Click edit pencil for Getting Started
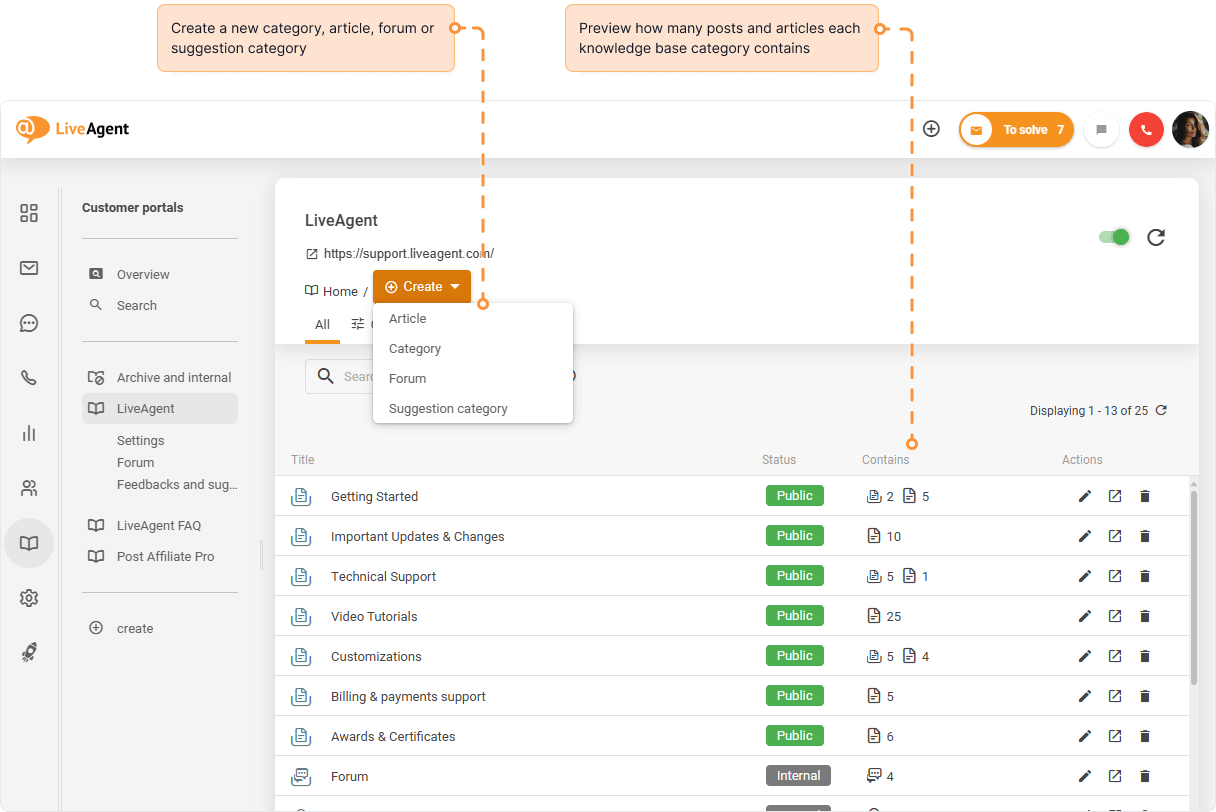 [1085, 497]
